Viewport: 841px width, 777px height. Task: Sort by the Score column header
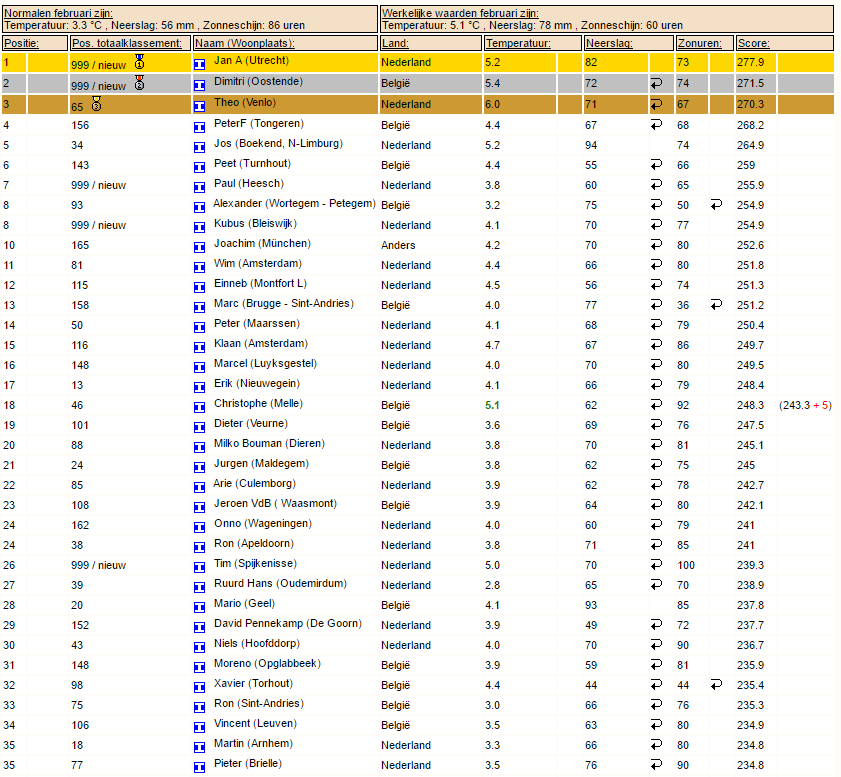tap(754, 43)
